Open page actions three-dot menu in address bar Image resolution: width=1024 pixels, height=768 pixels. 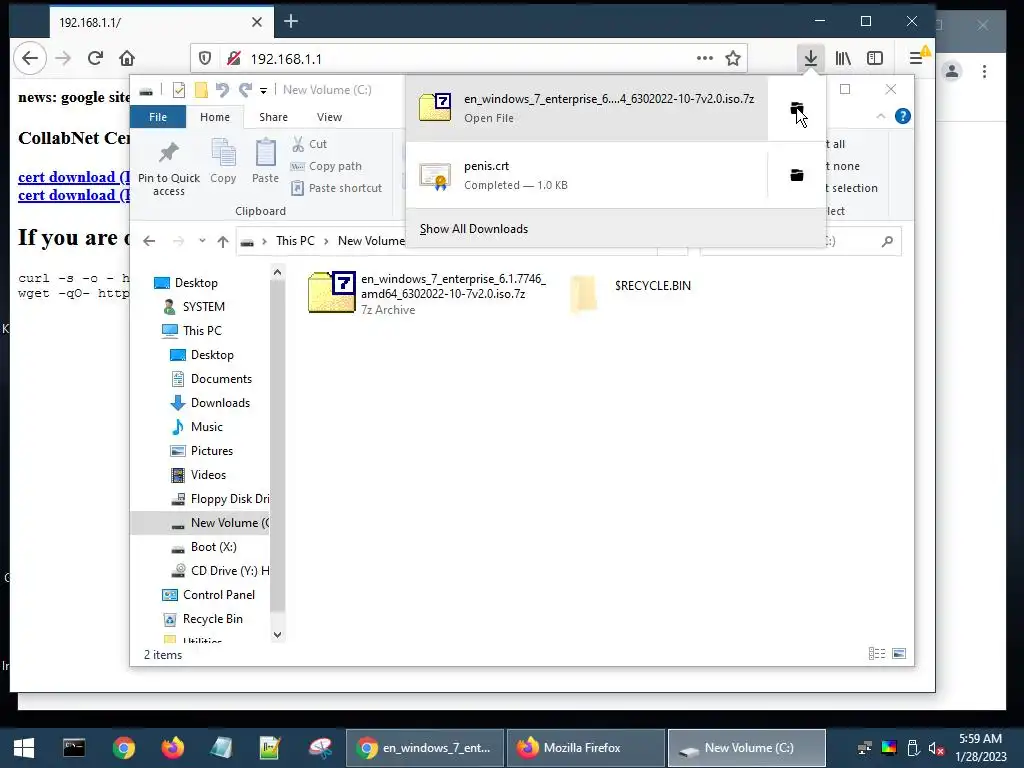click(x=705, y=58)
